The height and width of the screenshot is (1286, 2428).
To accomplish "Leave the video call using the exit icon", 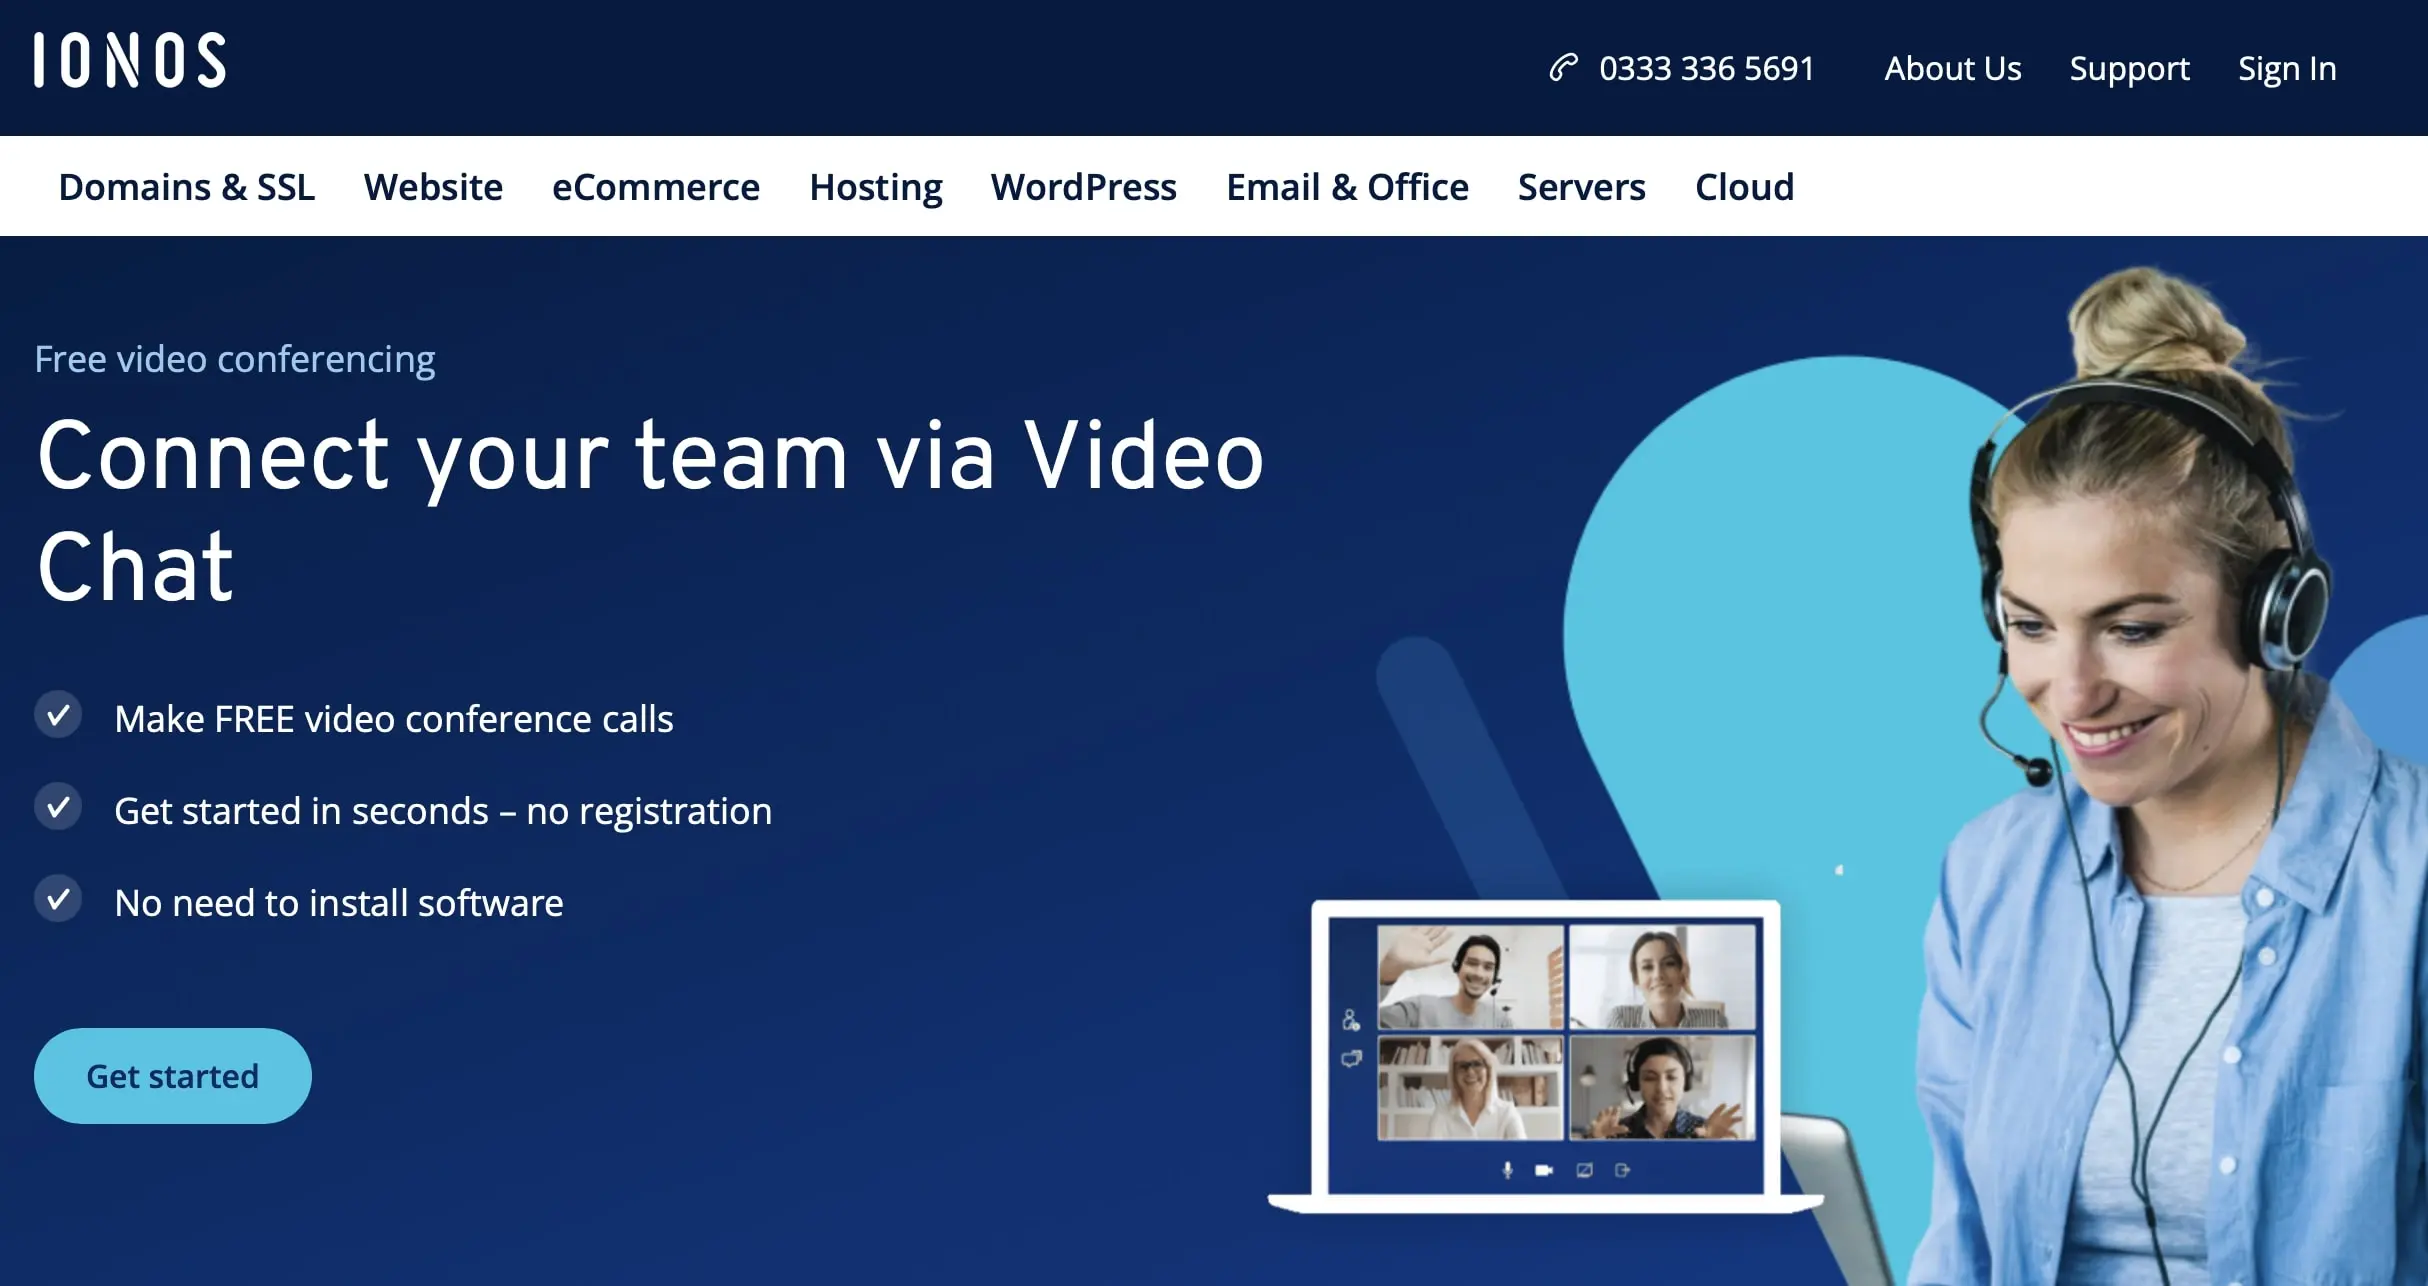I will click(x=1622, y=1170).
